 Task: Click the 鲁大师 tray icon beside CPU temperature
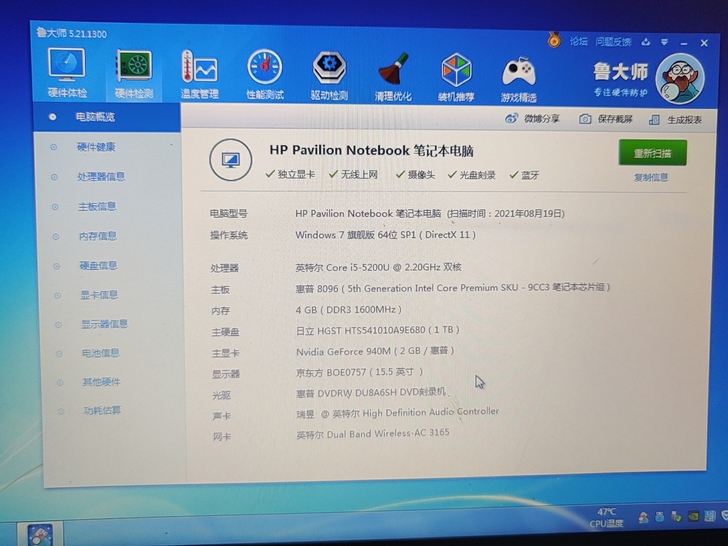[x=643, y=517]
